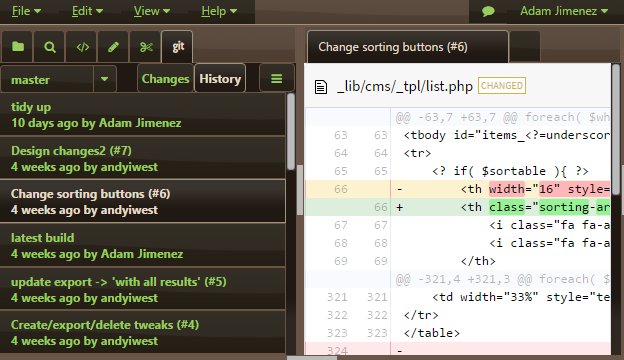Open the View menu
The height and width of the screenshot is (360, 624).
(152, 11)
